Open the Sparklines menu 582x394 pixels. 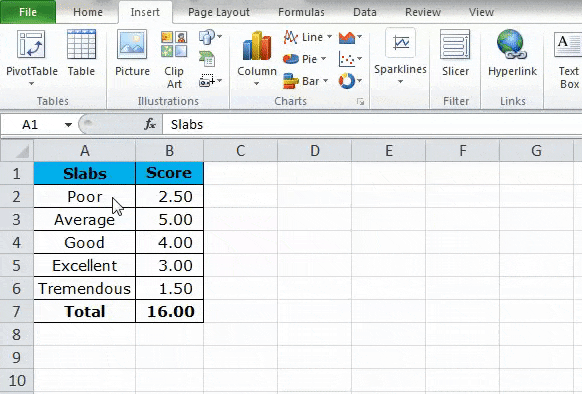(x=400, y=56)
